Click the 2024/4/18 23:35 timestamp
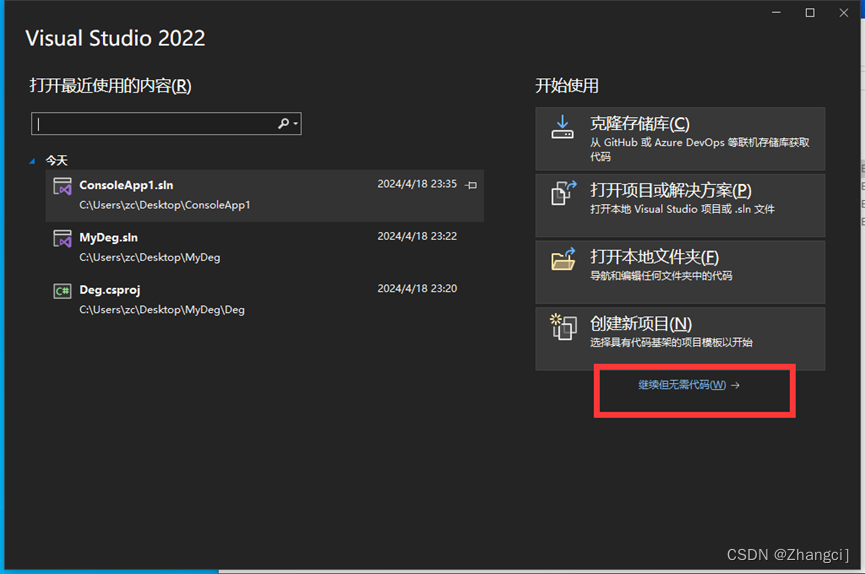The image size is (865, 574). [x=417, y=184]
